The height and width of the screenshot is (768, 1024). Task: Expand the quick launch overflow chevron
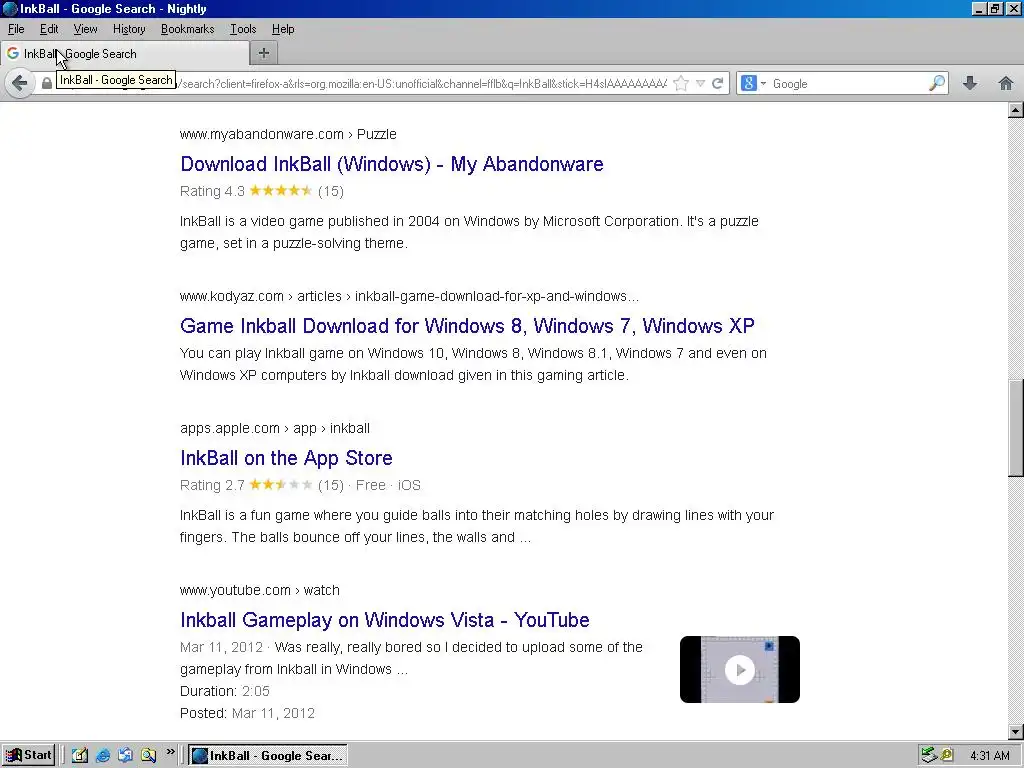click(170, 752)
